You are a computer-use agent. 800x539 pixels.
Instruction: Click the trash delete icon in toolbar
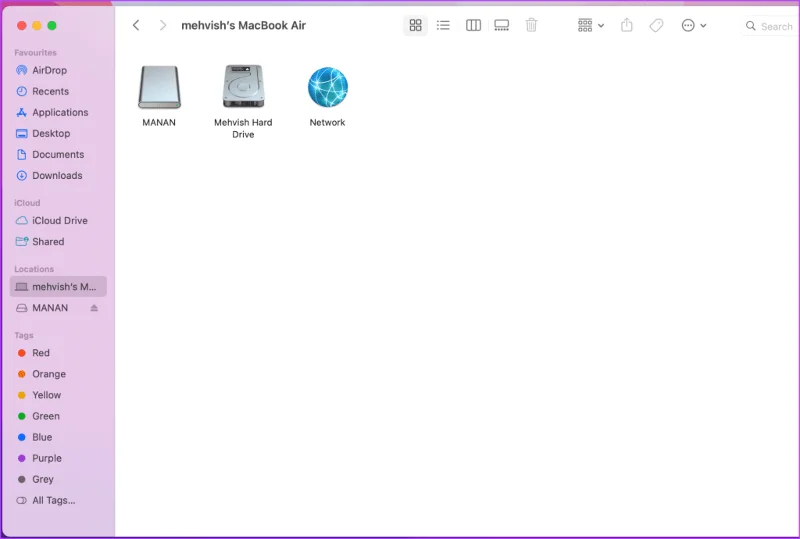click(x=531, y=25)
